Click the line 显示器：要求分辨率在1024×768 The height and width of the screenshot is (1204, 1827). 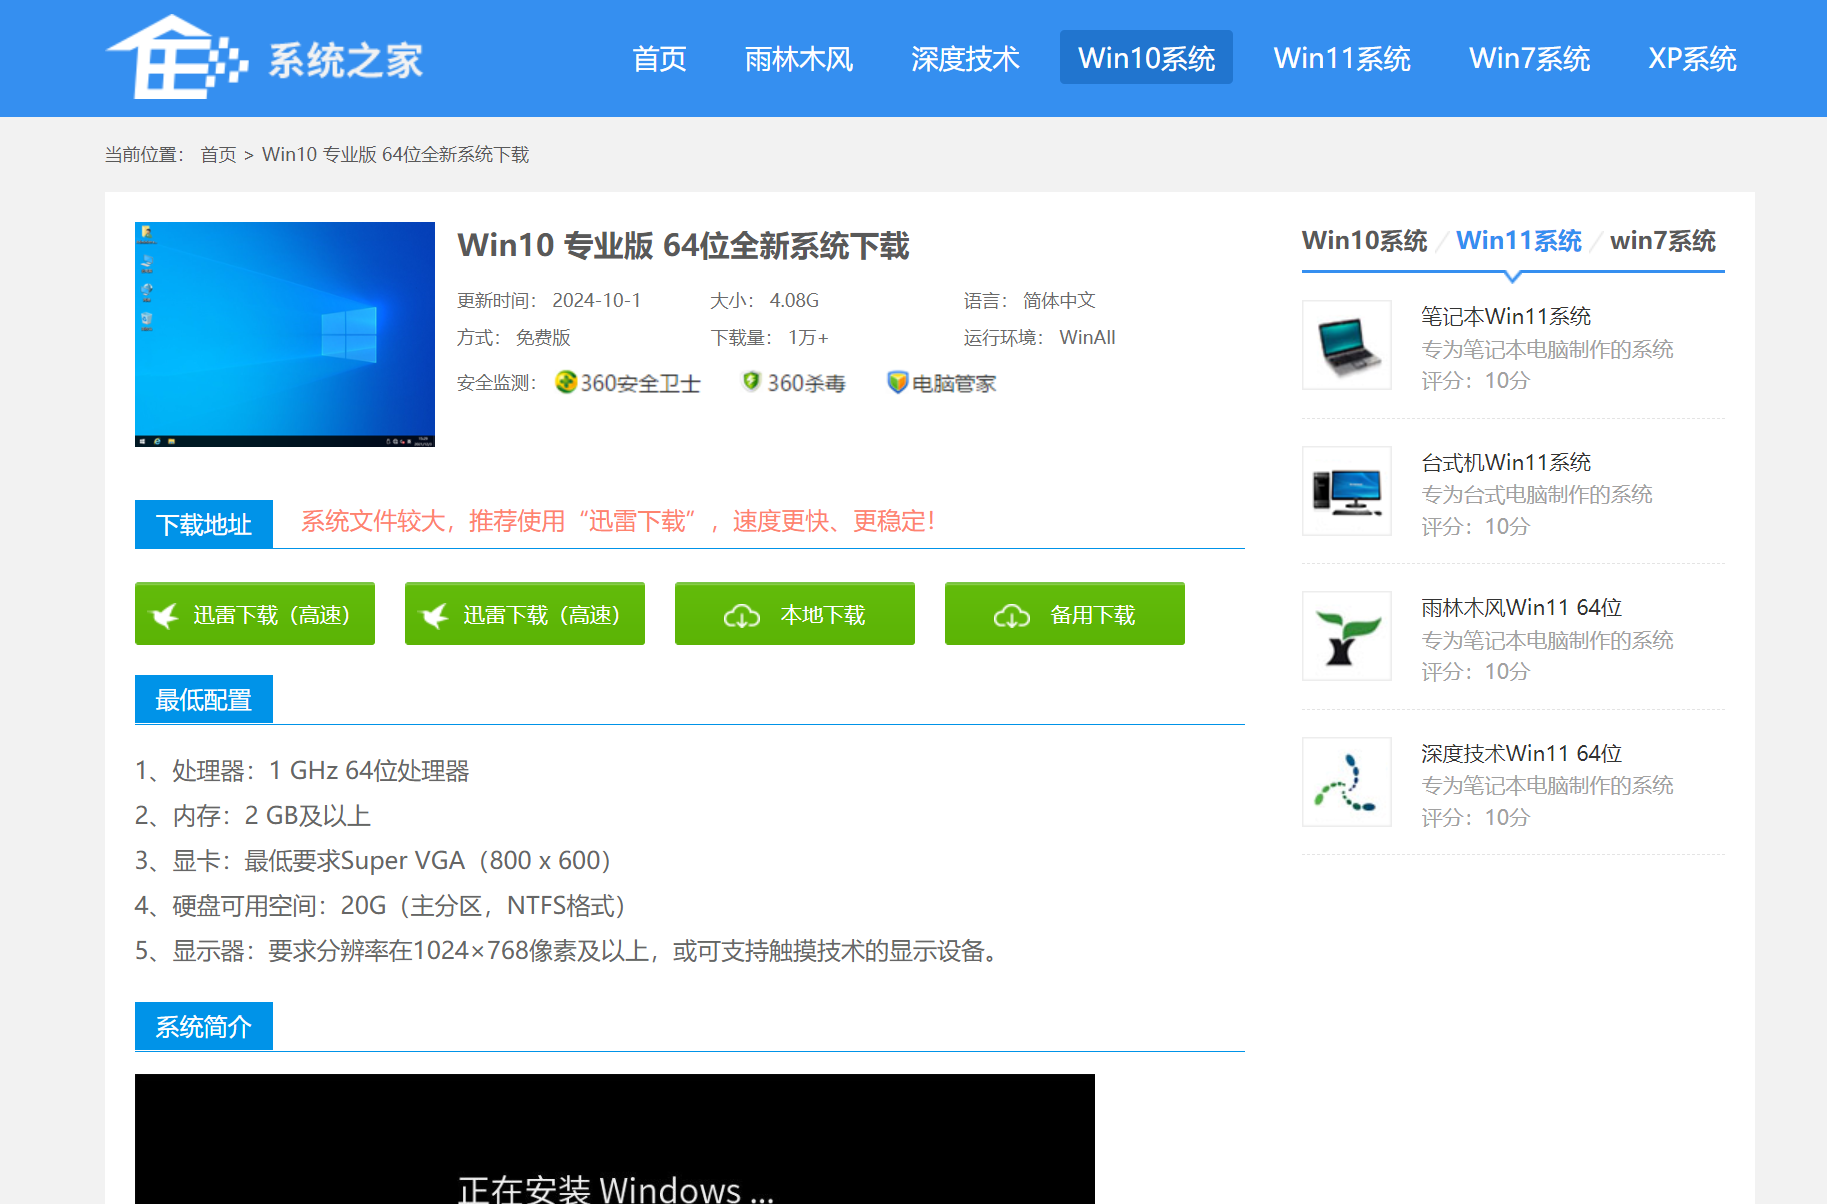coord(569,951)
